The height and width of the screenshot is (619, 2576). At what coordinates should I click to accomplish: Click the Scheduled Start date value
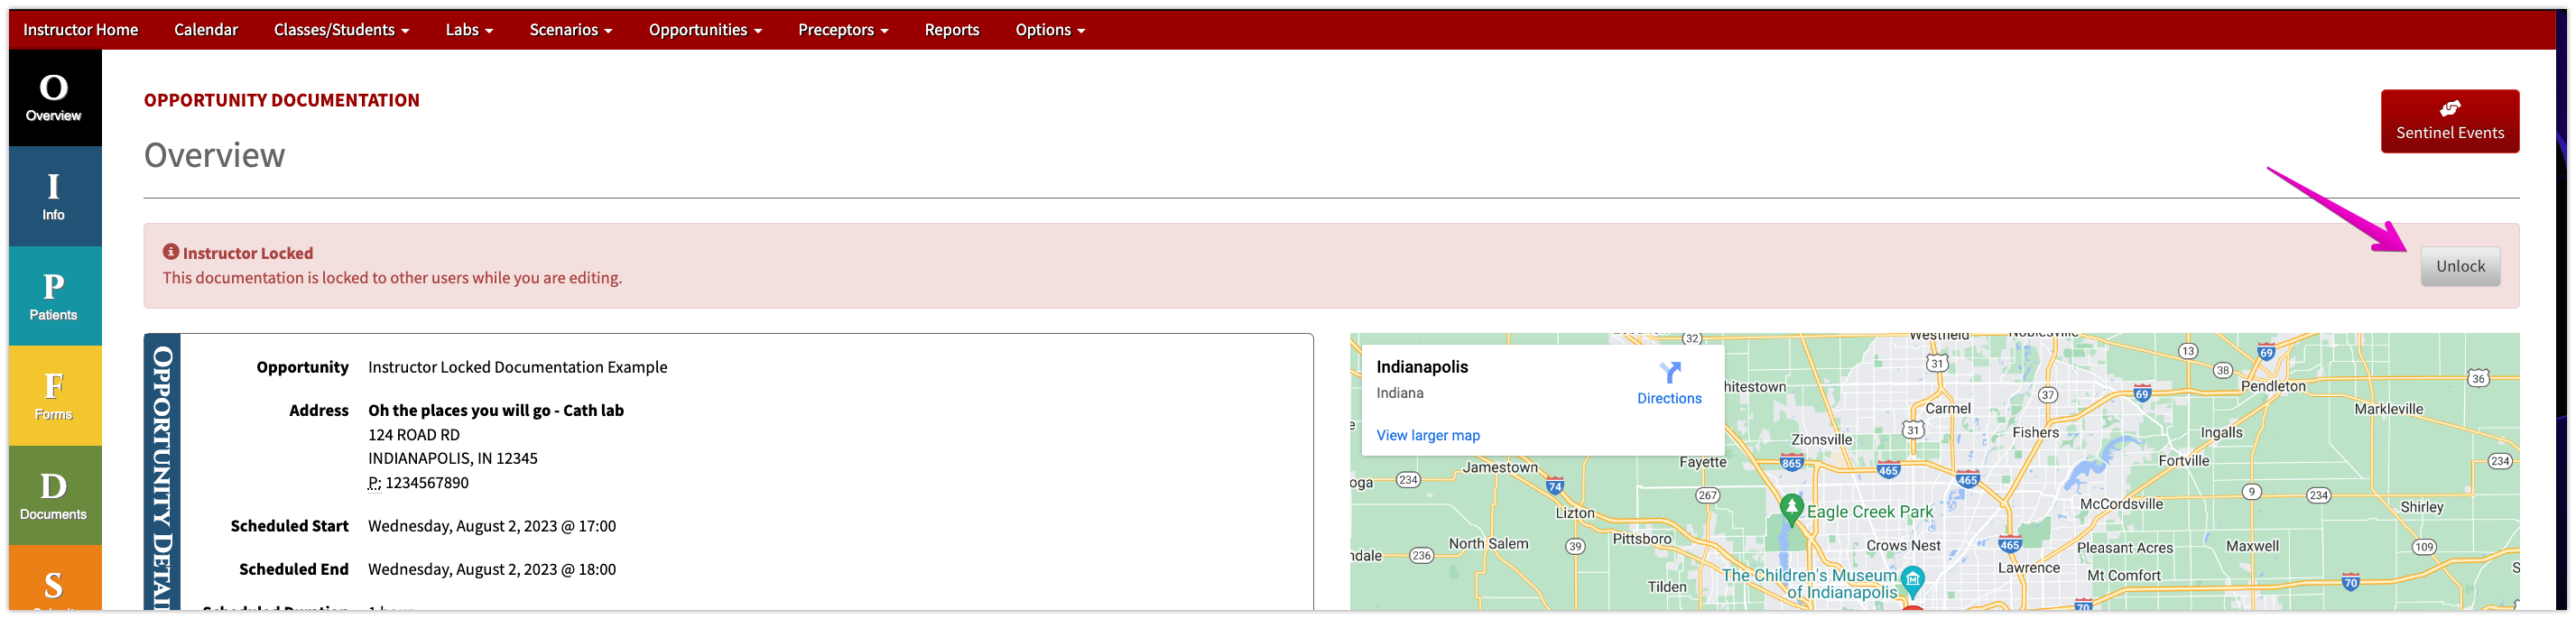491,526
